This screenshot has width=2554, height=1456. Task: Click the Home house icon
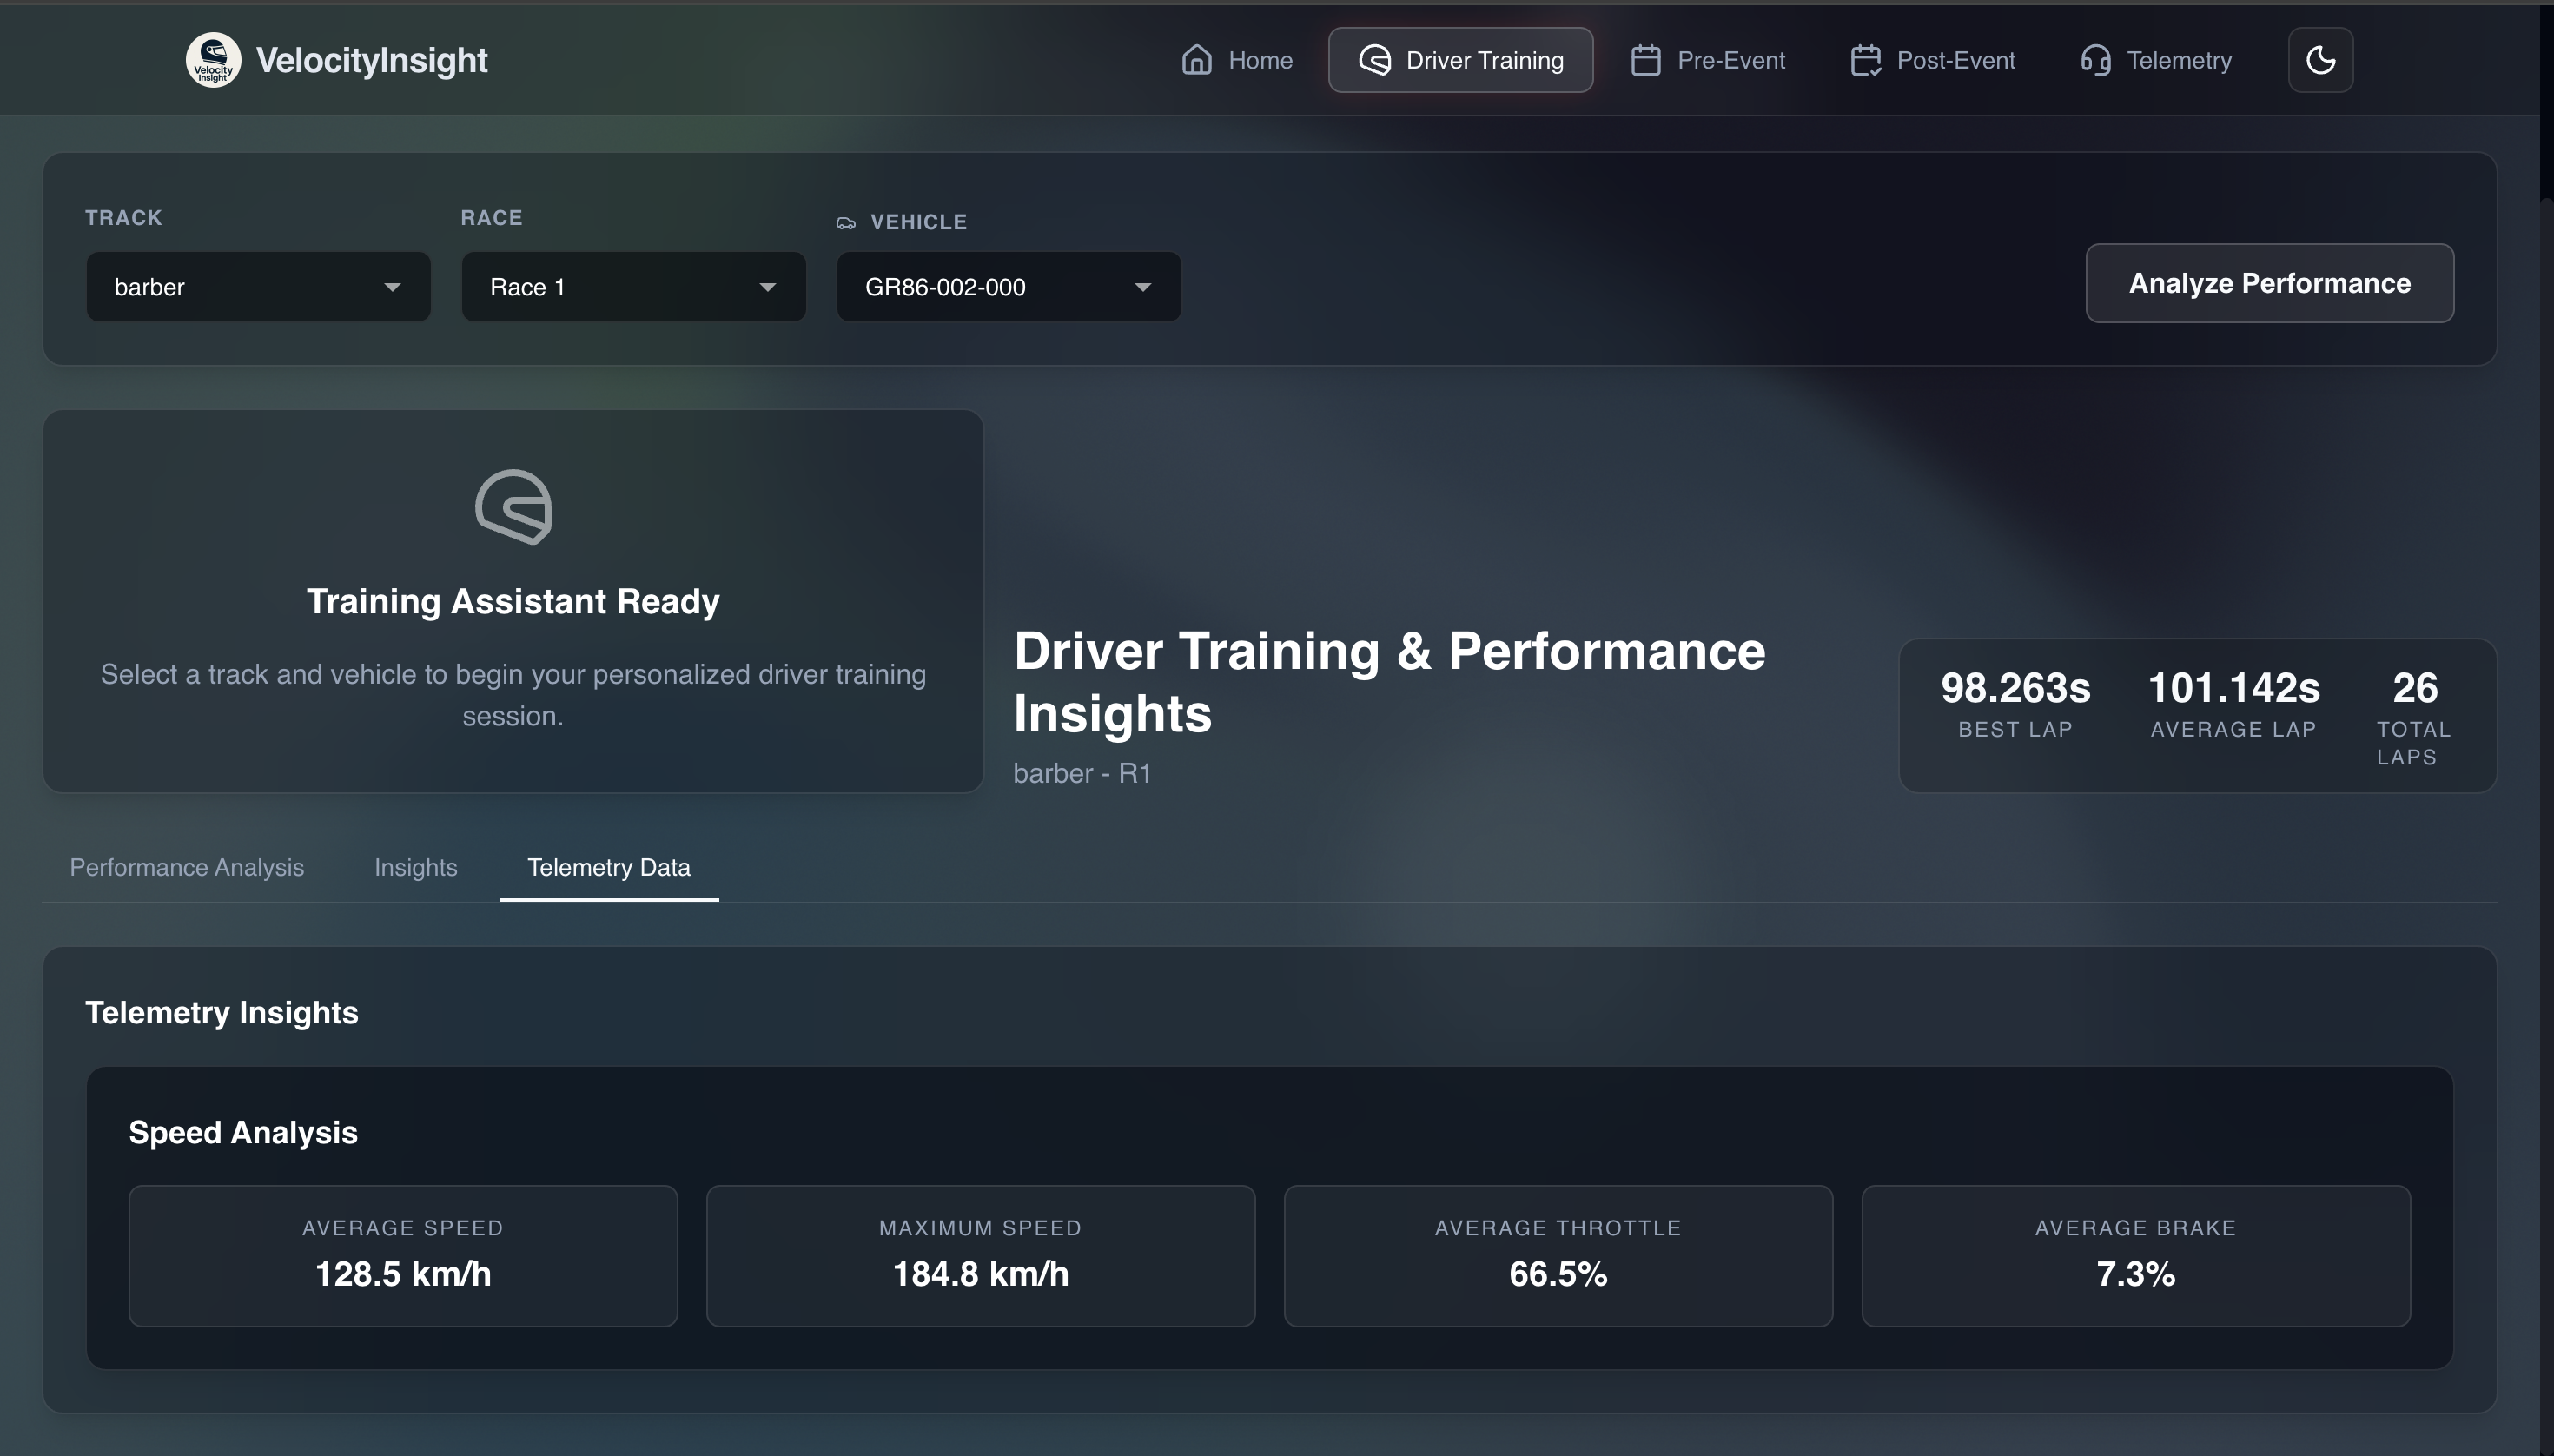pyautogui.click(x=1196, y=60)
